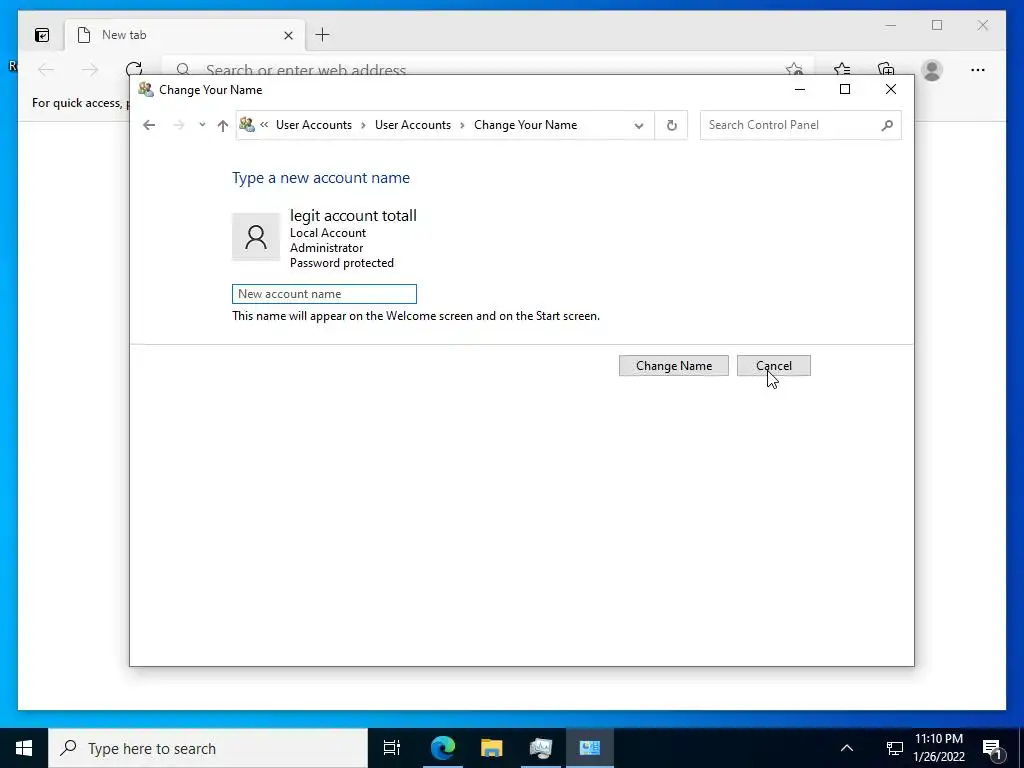The height and width of the screenshot is (768, 1024).
Task: Go back in Control Panel window
Action: (x=149, y=125)
